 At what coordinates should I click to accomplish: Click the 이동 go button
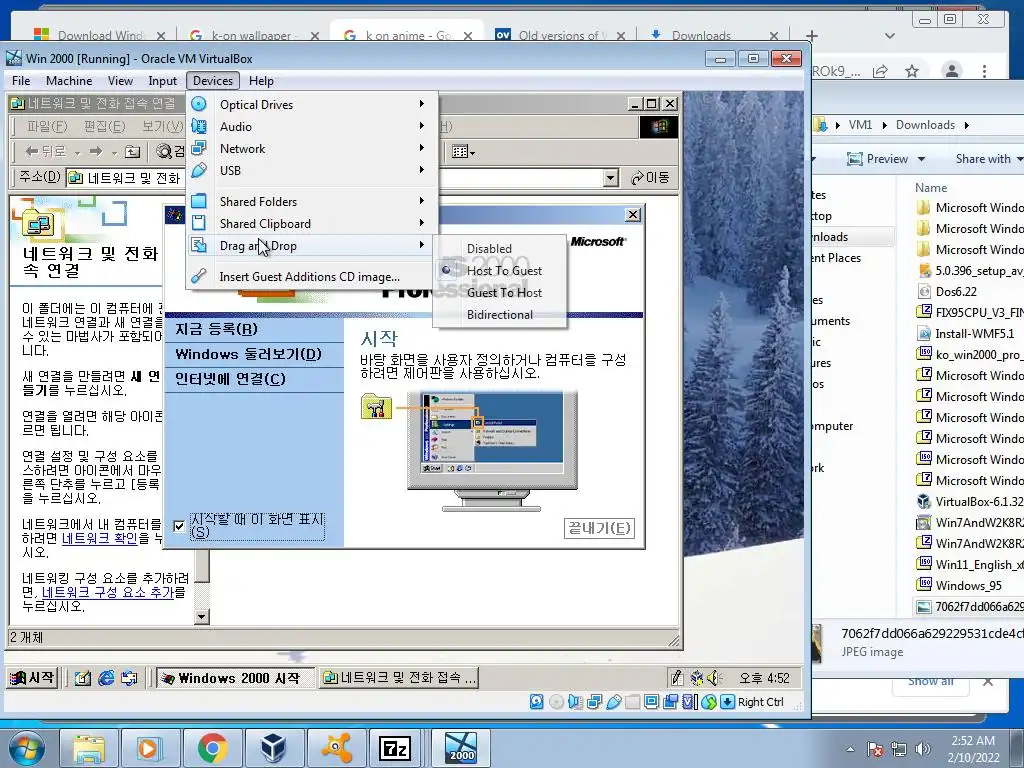click(650, 178)
